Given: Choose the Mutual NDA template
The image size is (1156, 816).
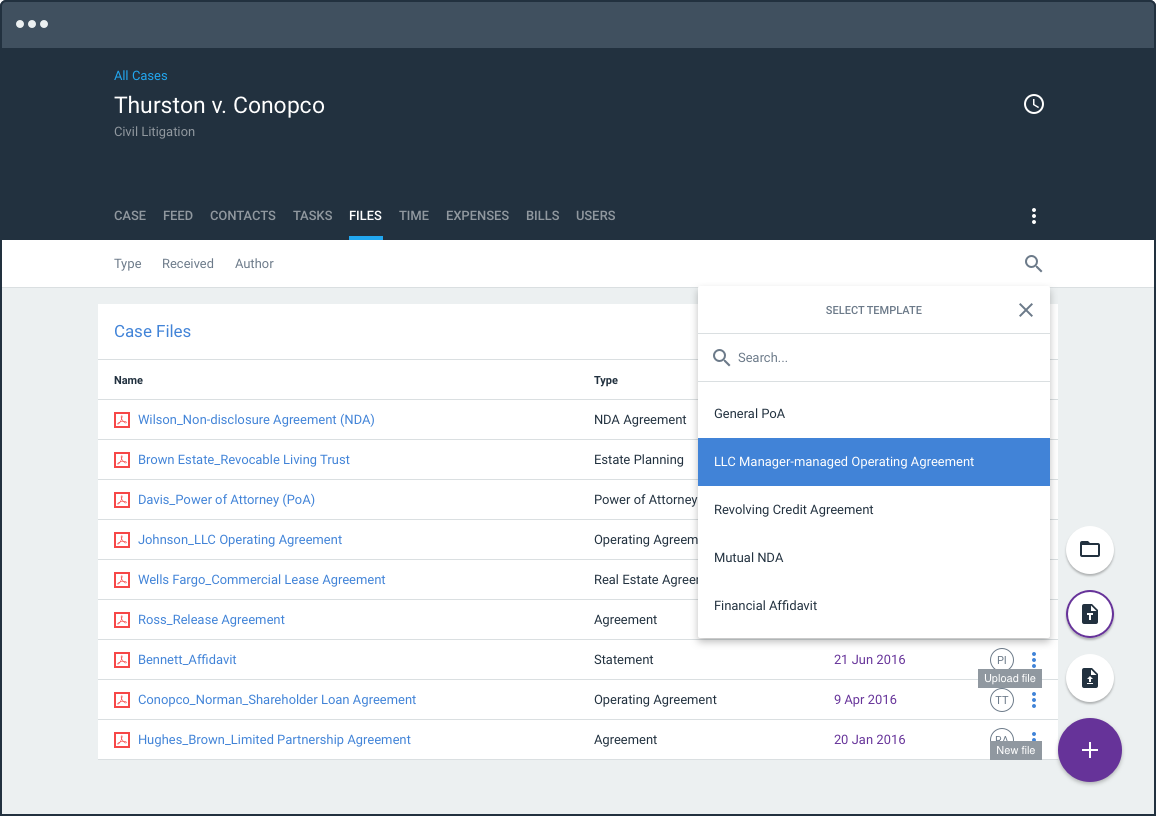Looking at the screenshot, I should [x=874, y=557].
